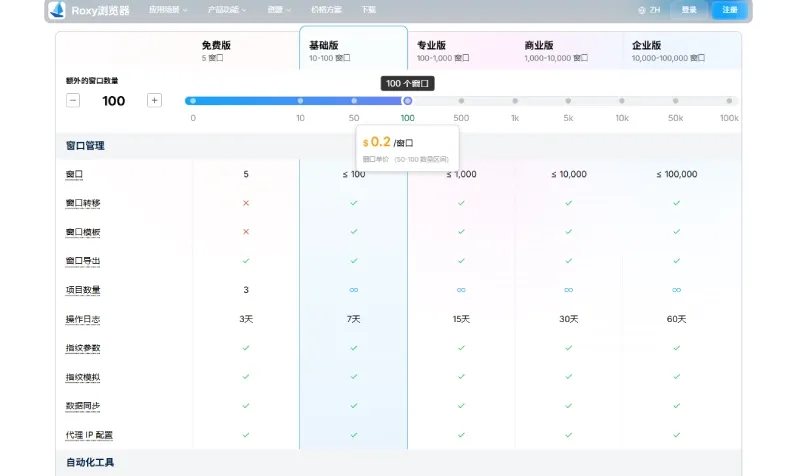Set slider to the 1k stop
This screenshot has height=476, width=800.
[x=515, y=101]
